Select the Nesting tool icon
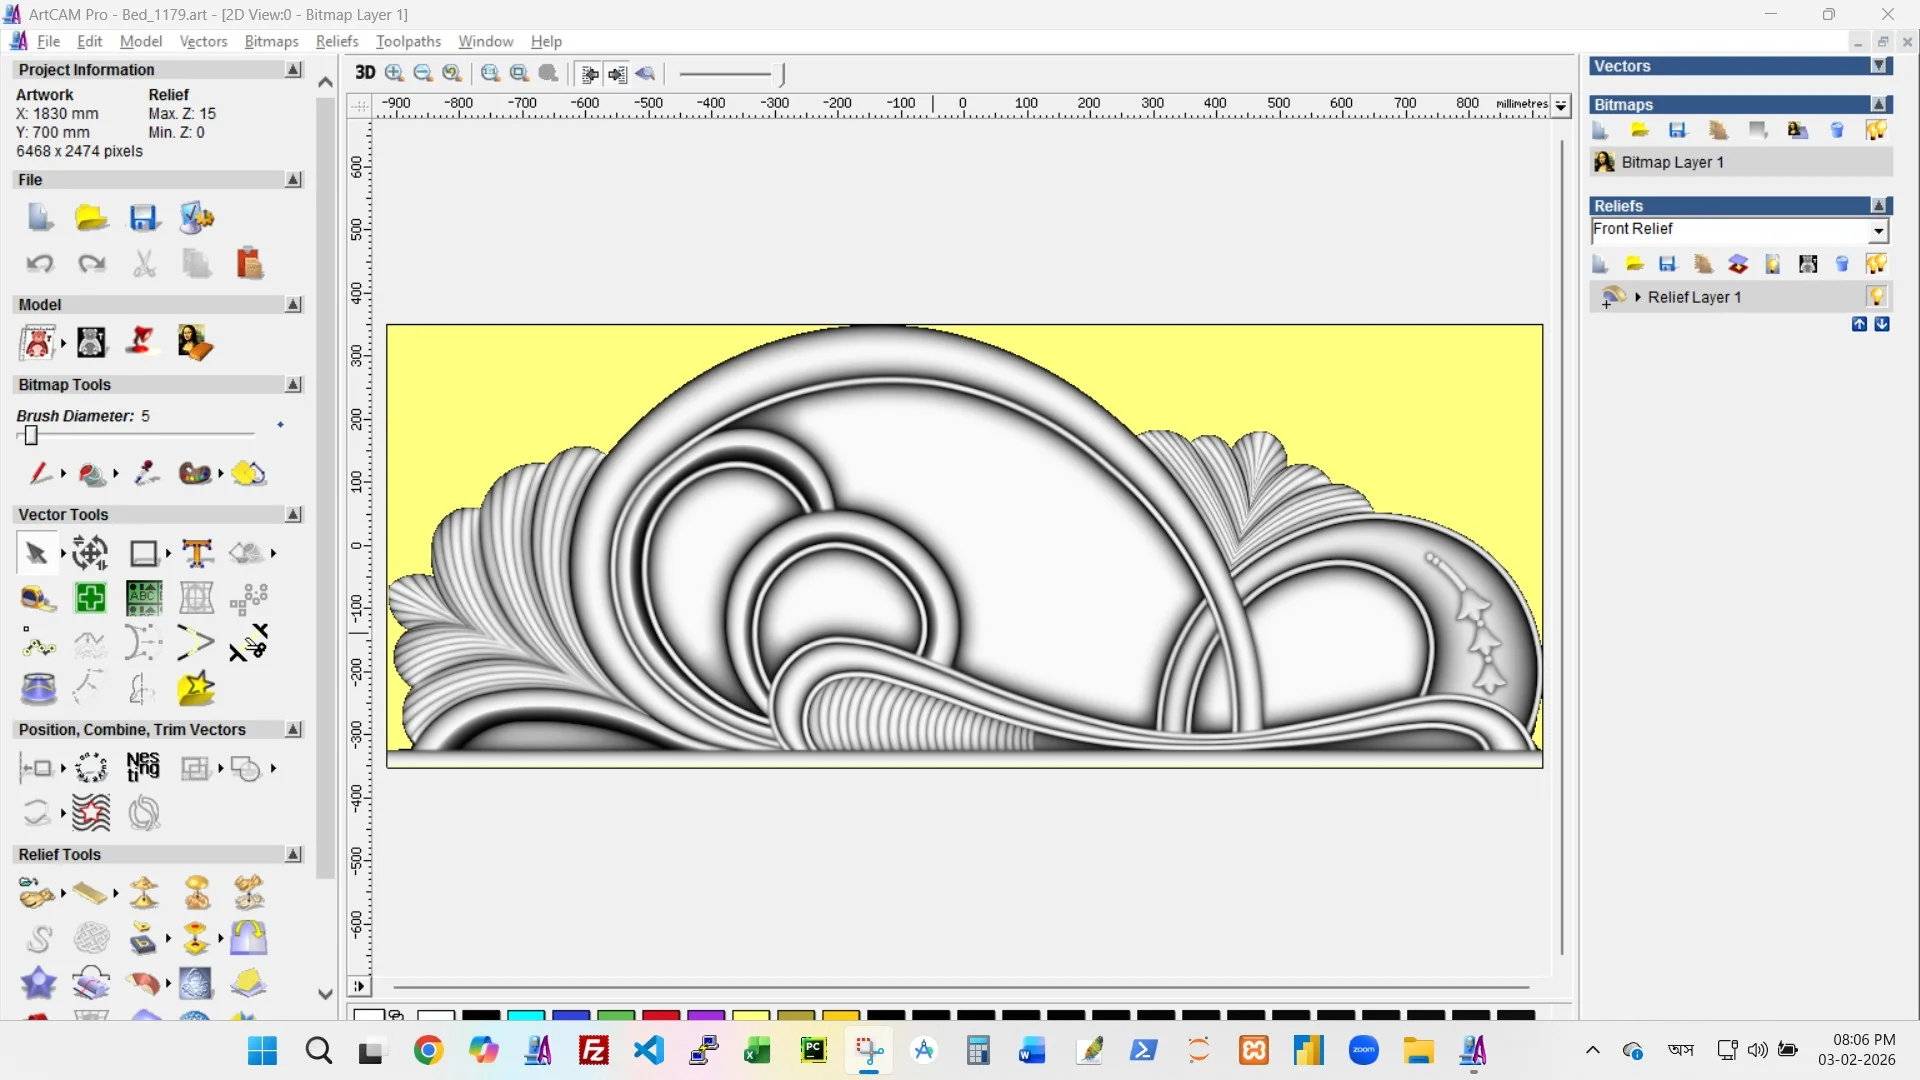Image resolution: width=1920 pixels, height=1080 pixels. click(x=143, y=768)
